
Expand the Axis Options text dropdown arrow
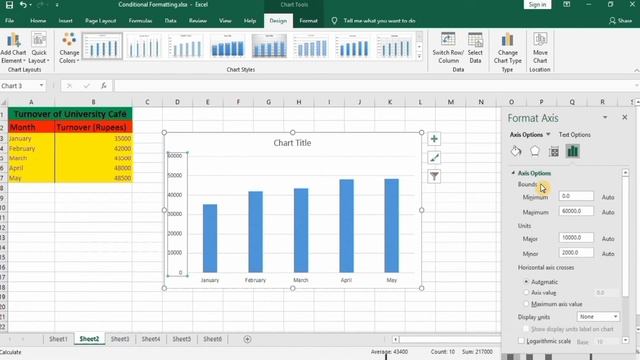click(548, 134)
